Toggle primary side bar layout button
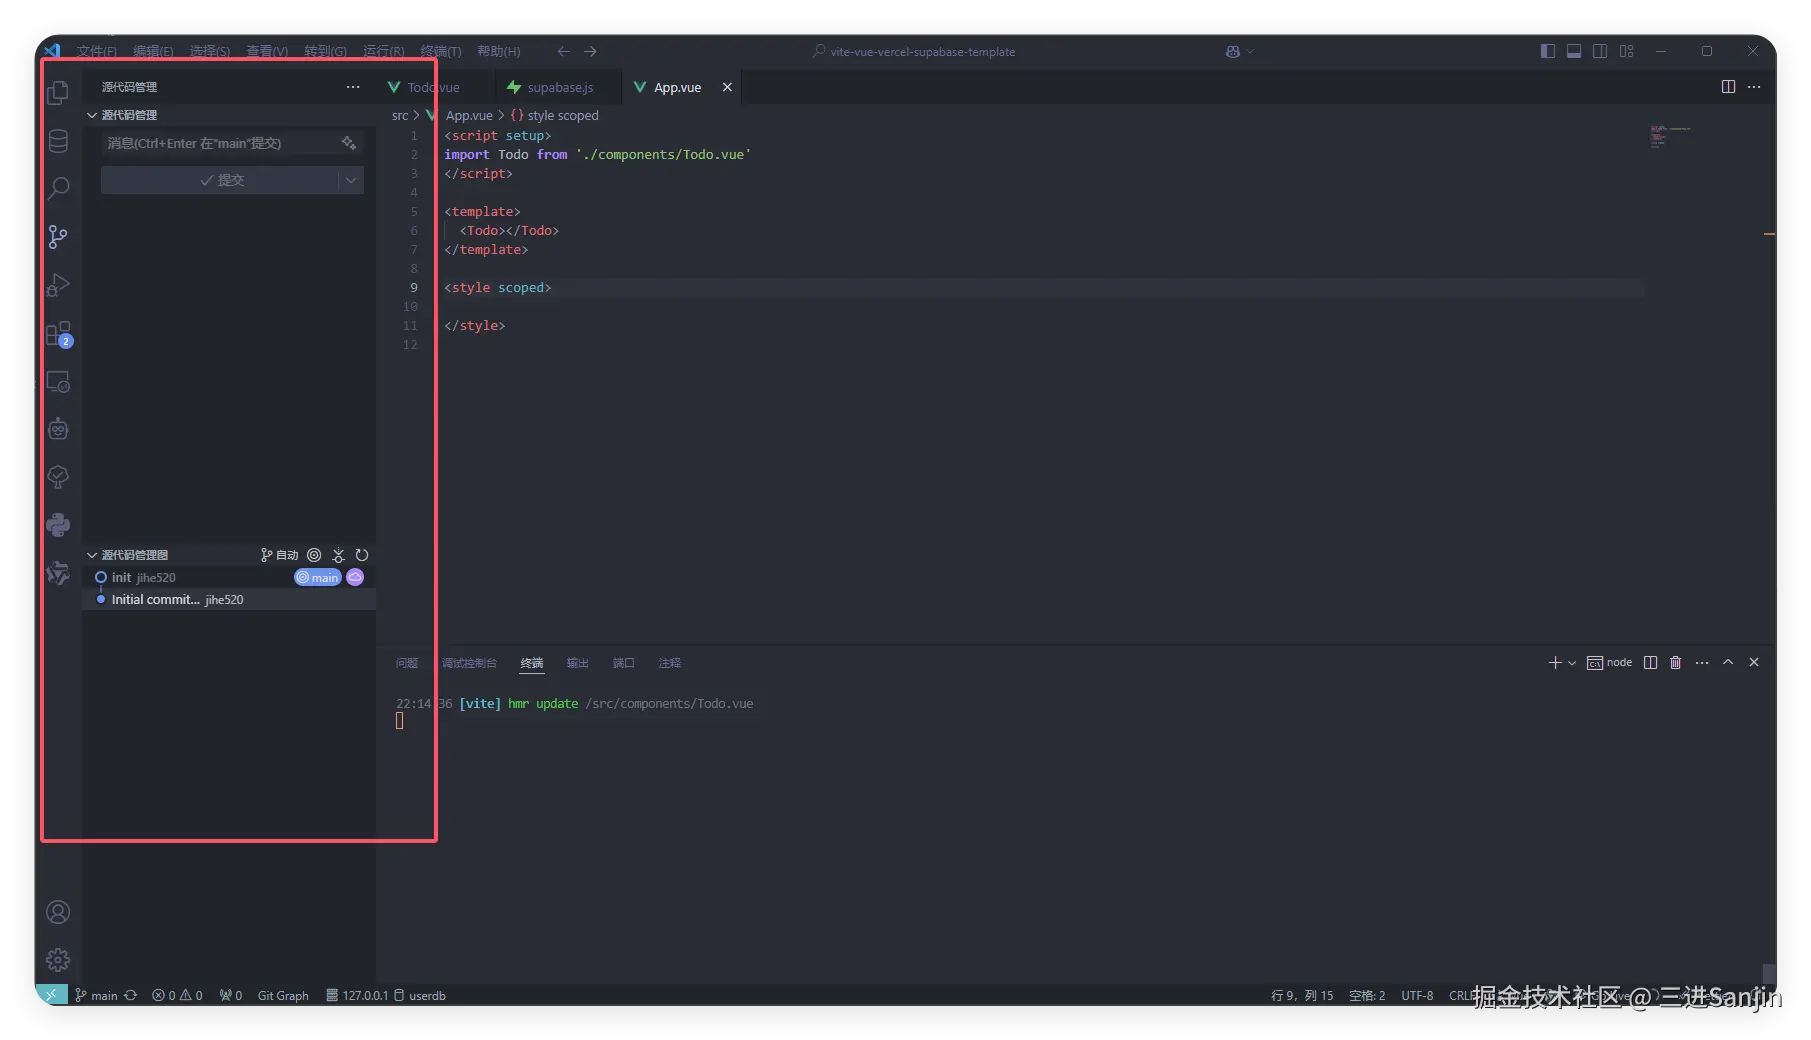The image size is (1811, 1040). pyautogui.click(x=1548, y=51)
